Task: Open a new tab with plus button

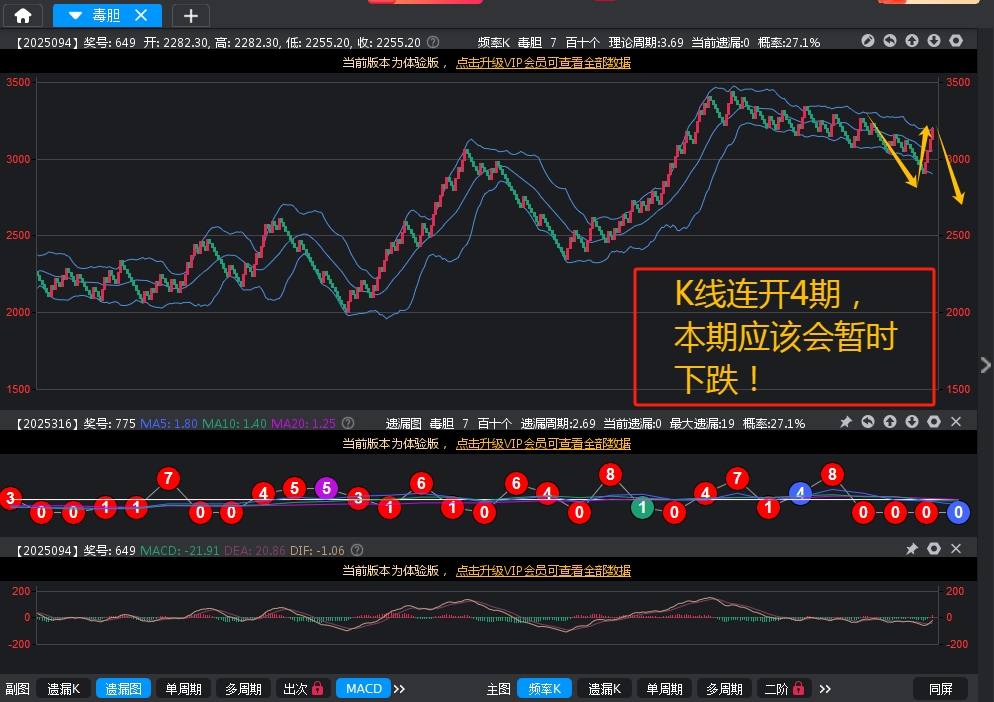Action: (191, 15)
